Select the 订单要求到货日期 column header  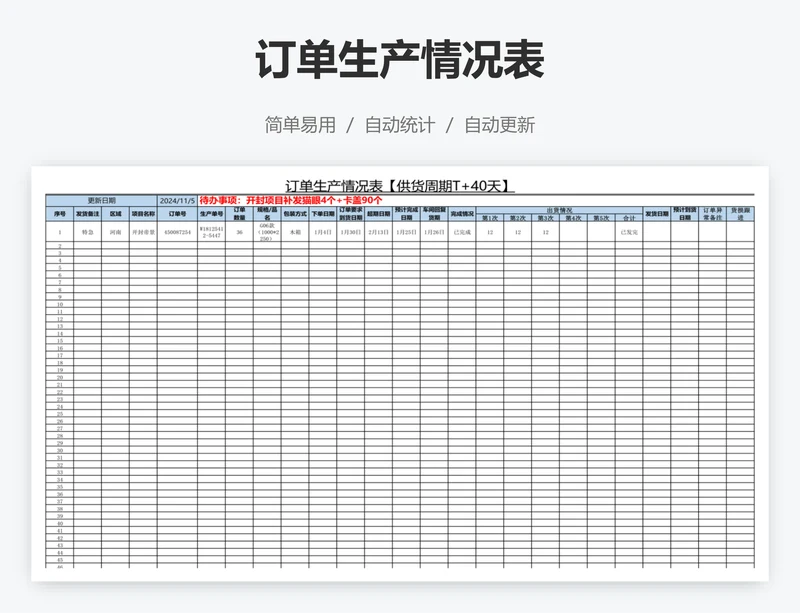pyautogui.click(x=351, y=214)
